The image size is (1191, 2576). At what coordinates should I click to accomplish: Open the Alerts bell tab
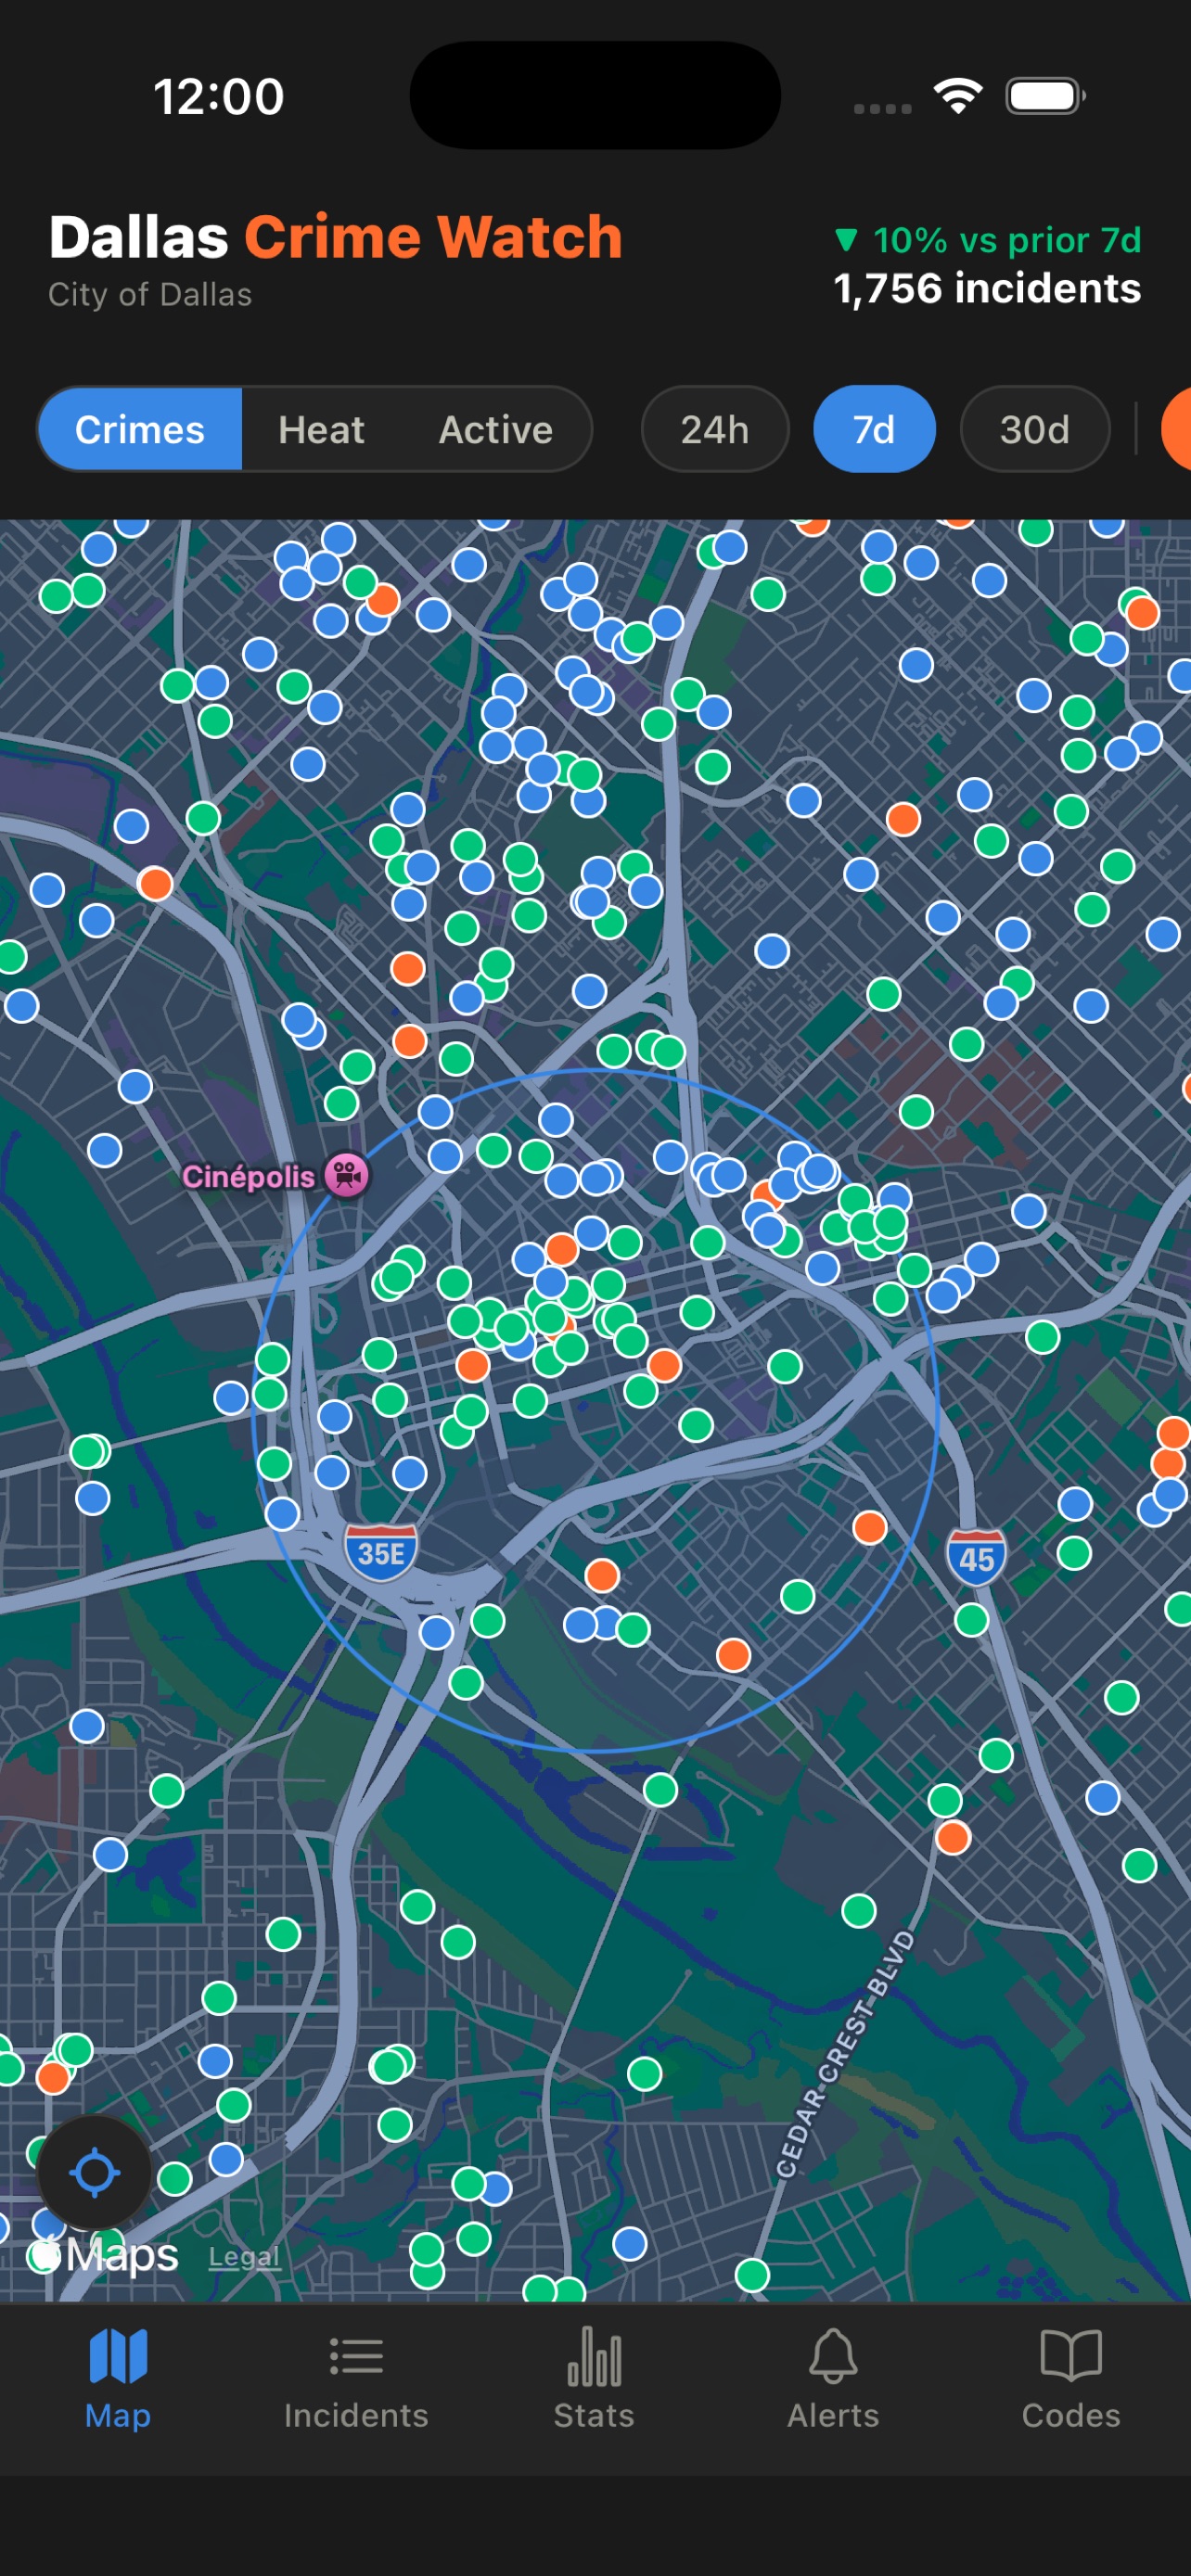(x=833, y=2379)
